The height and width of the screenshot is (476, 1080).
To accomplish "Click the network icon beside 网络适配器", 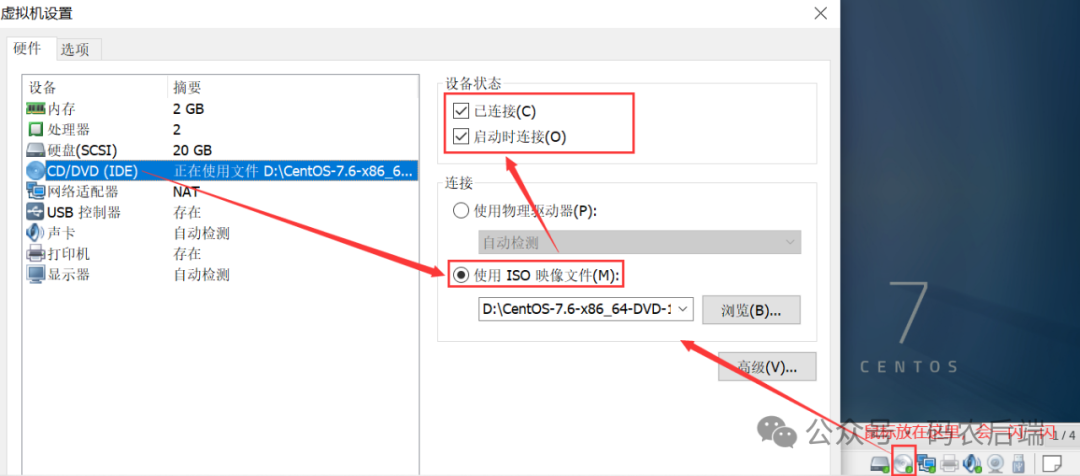I will (35, 192).
